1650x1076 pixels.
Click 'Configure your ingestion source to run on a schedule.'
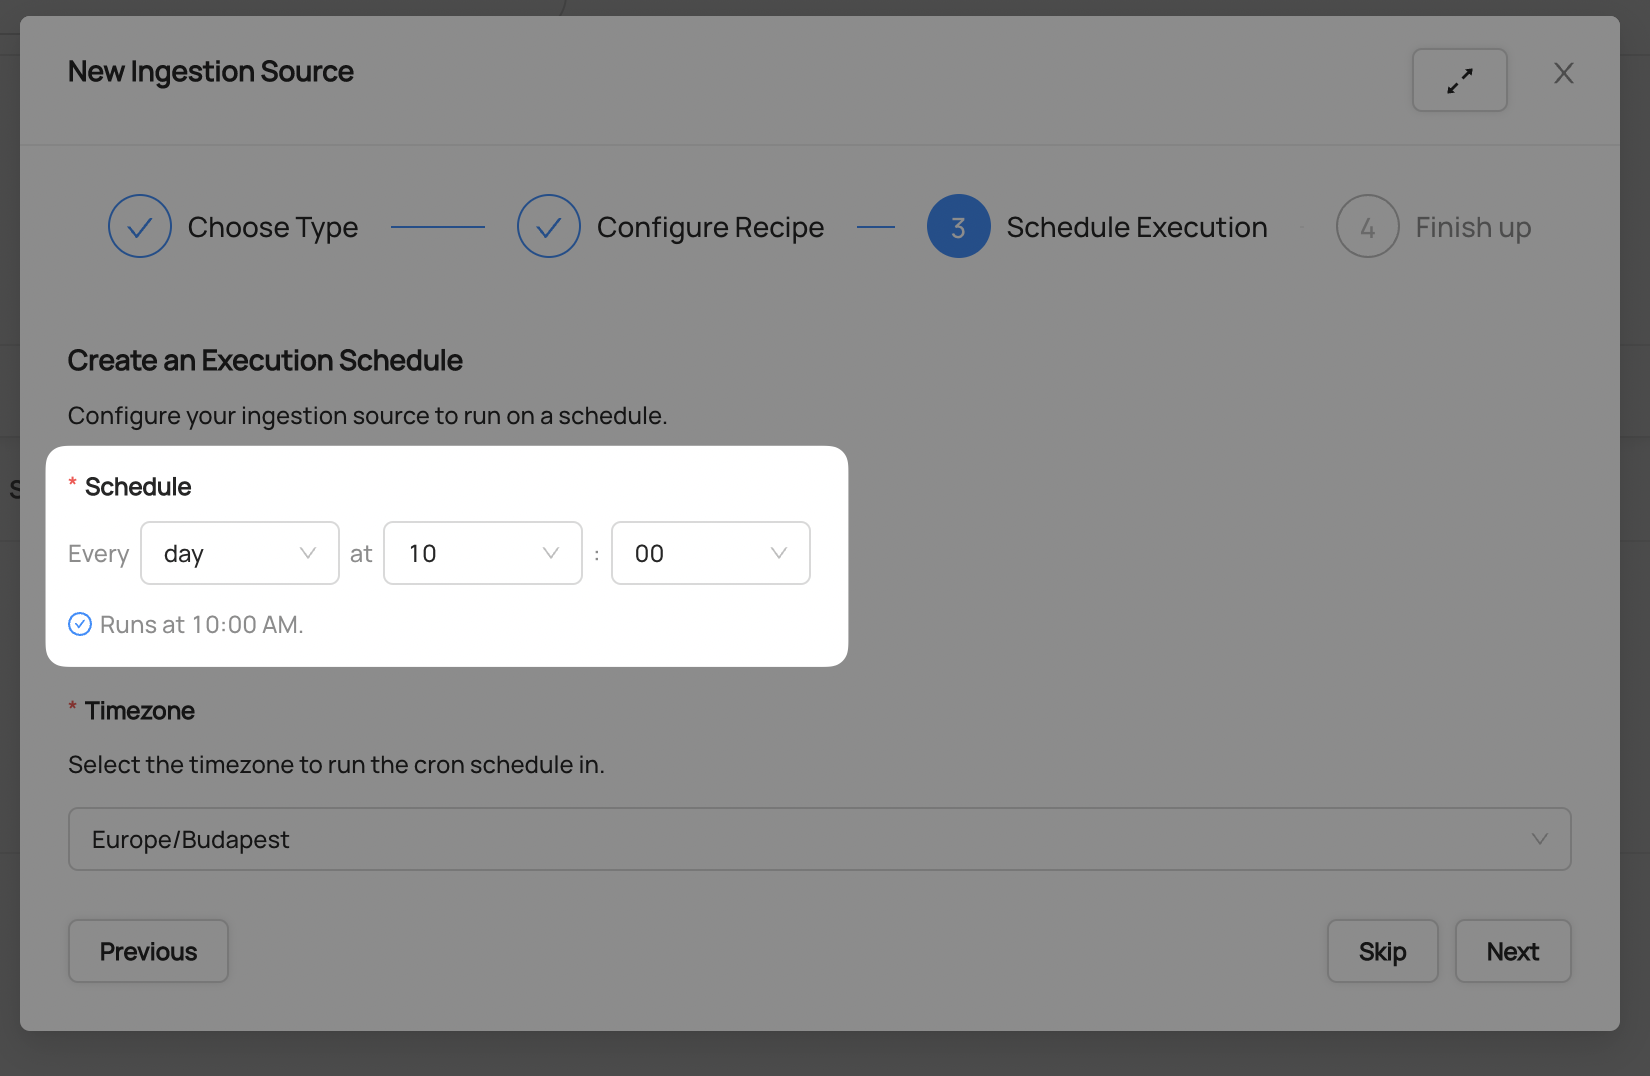pos(367,415)
